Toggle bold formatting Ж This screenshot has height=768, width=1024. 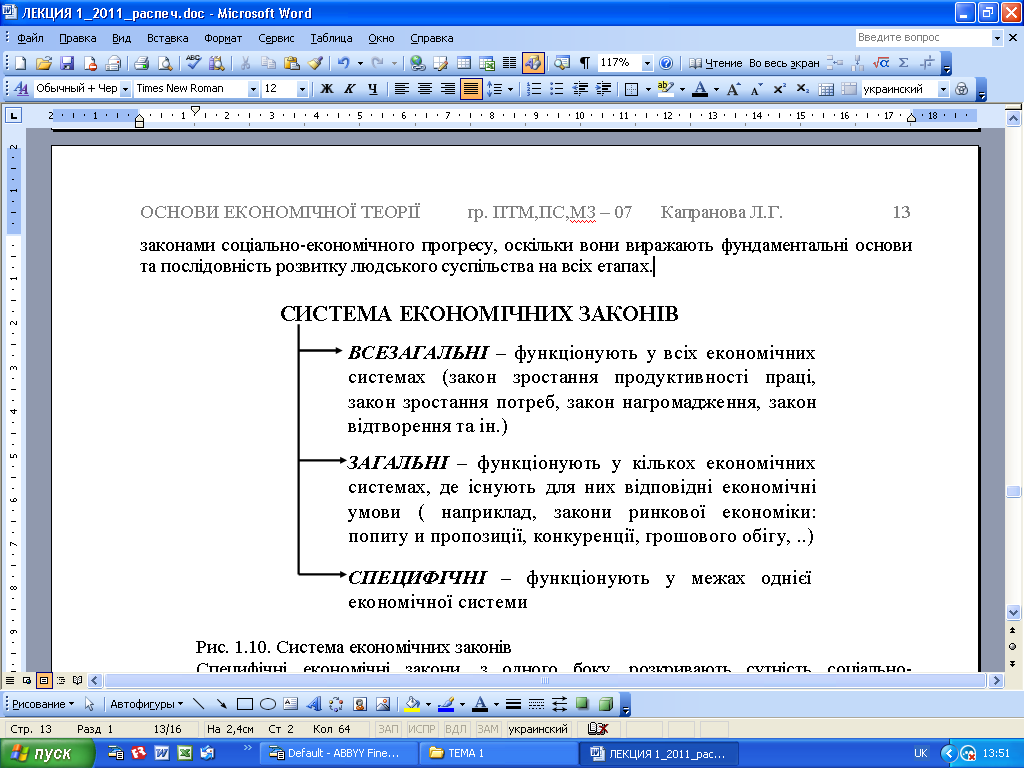click(327, 89)
